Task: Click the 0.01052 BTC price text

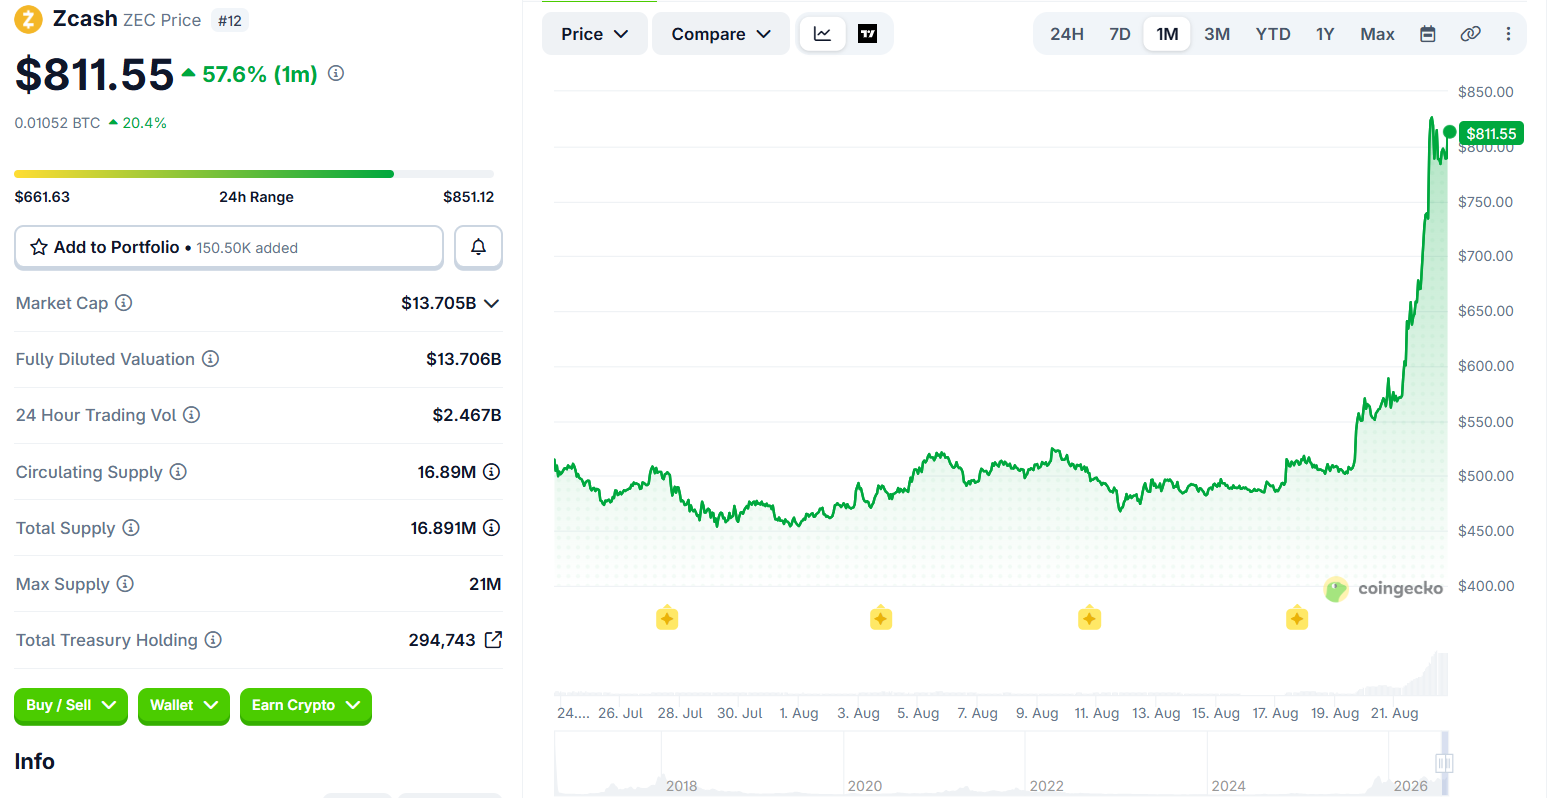Action: click(58, 123)
